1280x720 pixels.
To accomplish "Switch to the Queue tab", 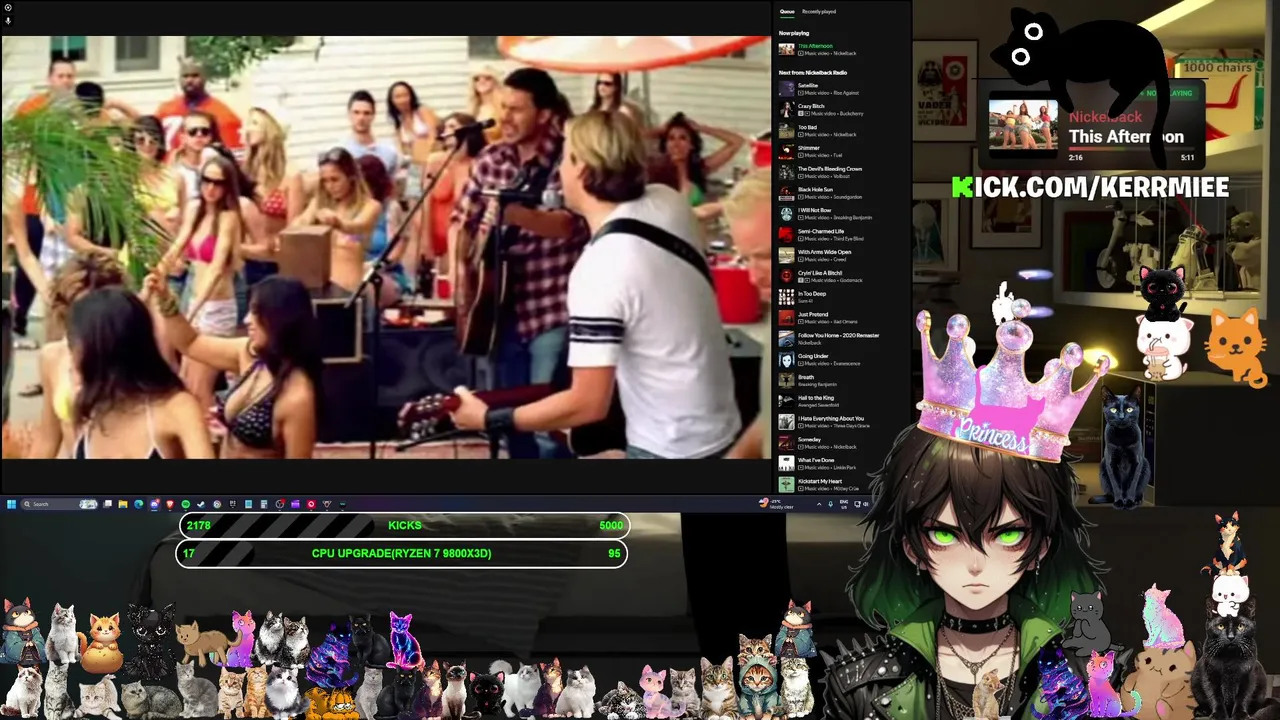I will [787, 12].
